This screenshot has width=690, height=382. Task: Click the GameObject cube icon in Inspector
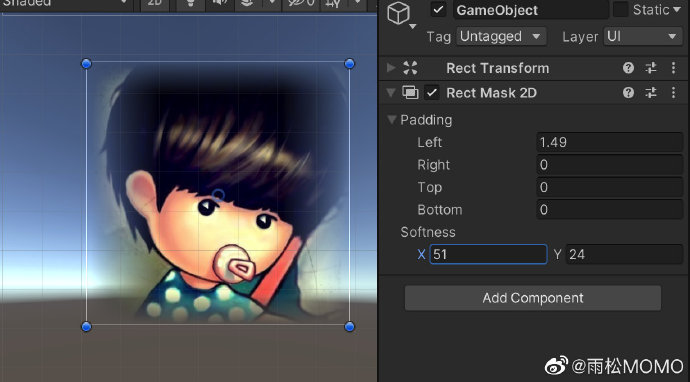pos(398,13)
